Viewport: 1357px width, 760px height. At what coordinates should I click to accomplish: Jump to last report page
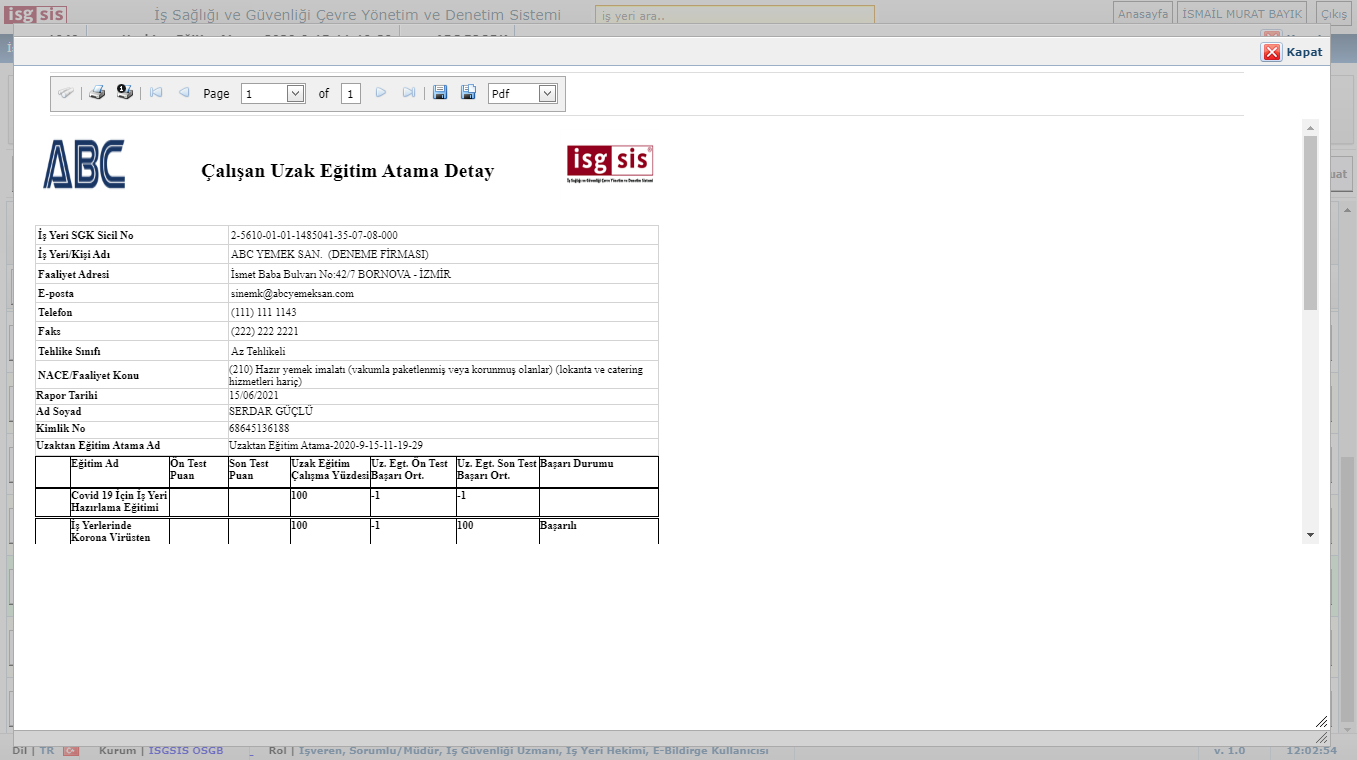tap(409, 93)
